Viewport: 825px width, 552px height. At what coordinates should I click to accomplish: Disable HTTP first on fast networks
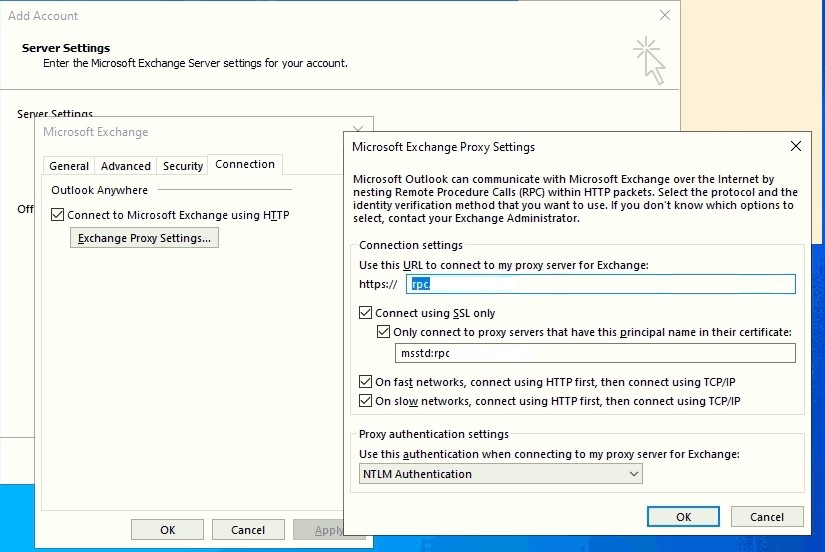pyautogui.click(x=366, y=382)
